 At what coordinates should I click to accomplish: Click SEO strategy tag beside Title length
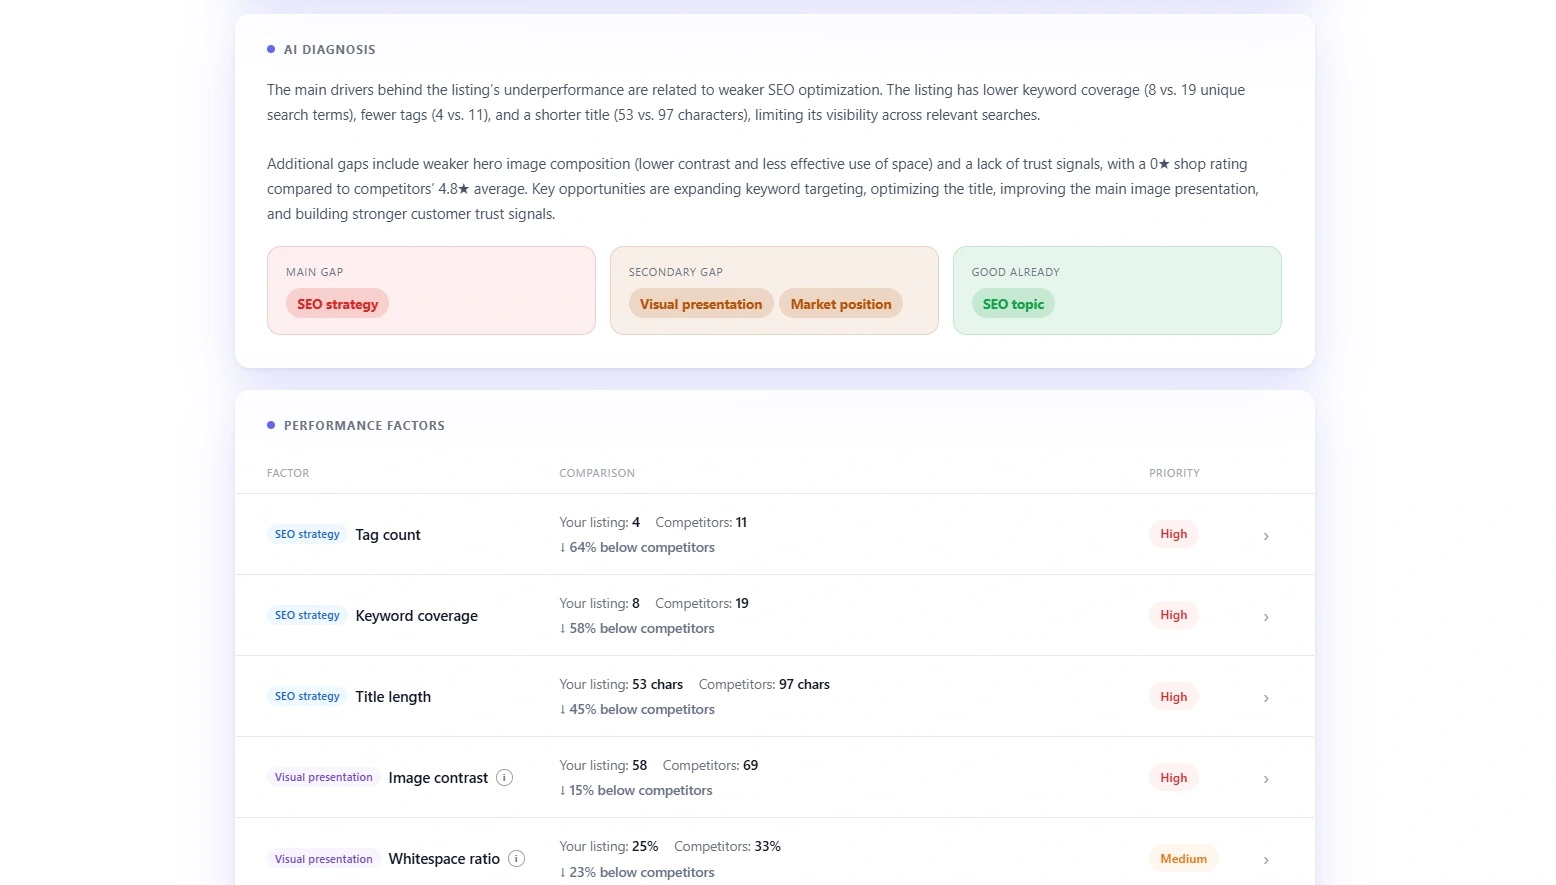[x=307, y=696]
